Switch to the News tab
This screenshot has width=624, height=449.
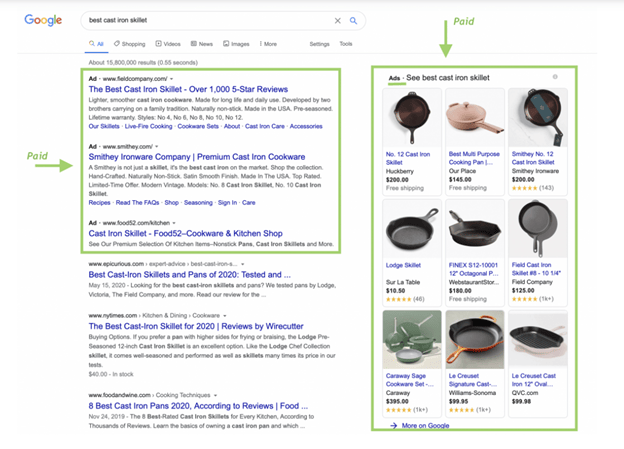[202, 44]
